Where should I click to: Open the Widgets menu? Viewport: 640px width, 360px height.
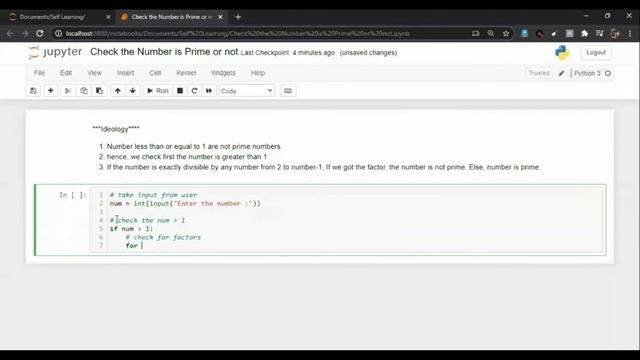coord(223,73)
